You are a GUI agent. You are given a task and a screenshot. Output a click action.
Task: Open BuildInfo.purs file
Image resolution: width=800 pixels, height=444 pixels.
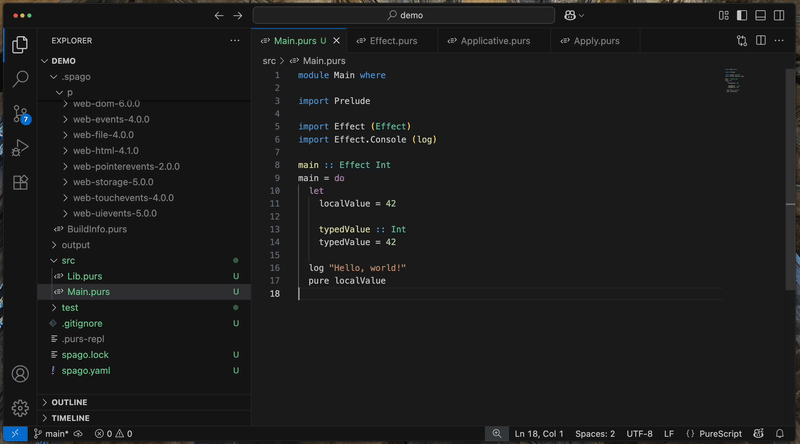coord(144,229)
